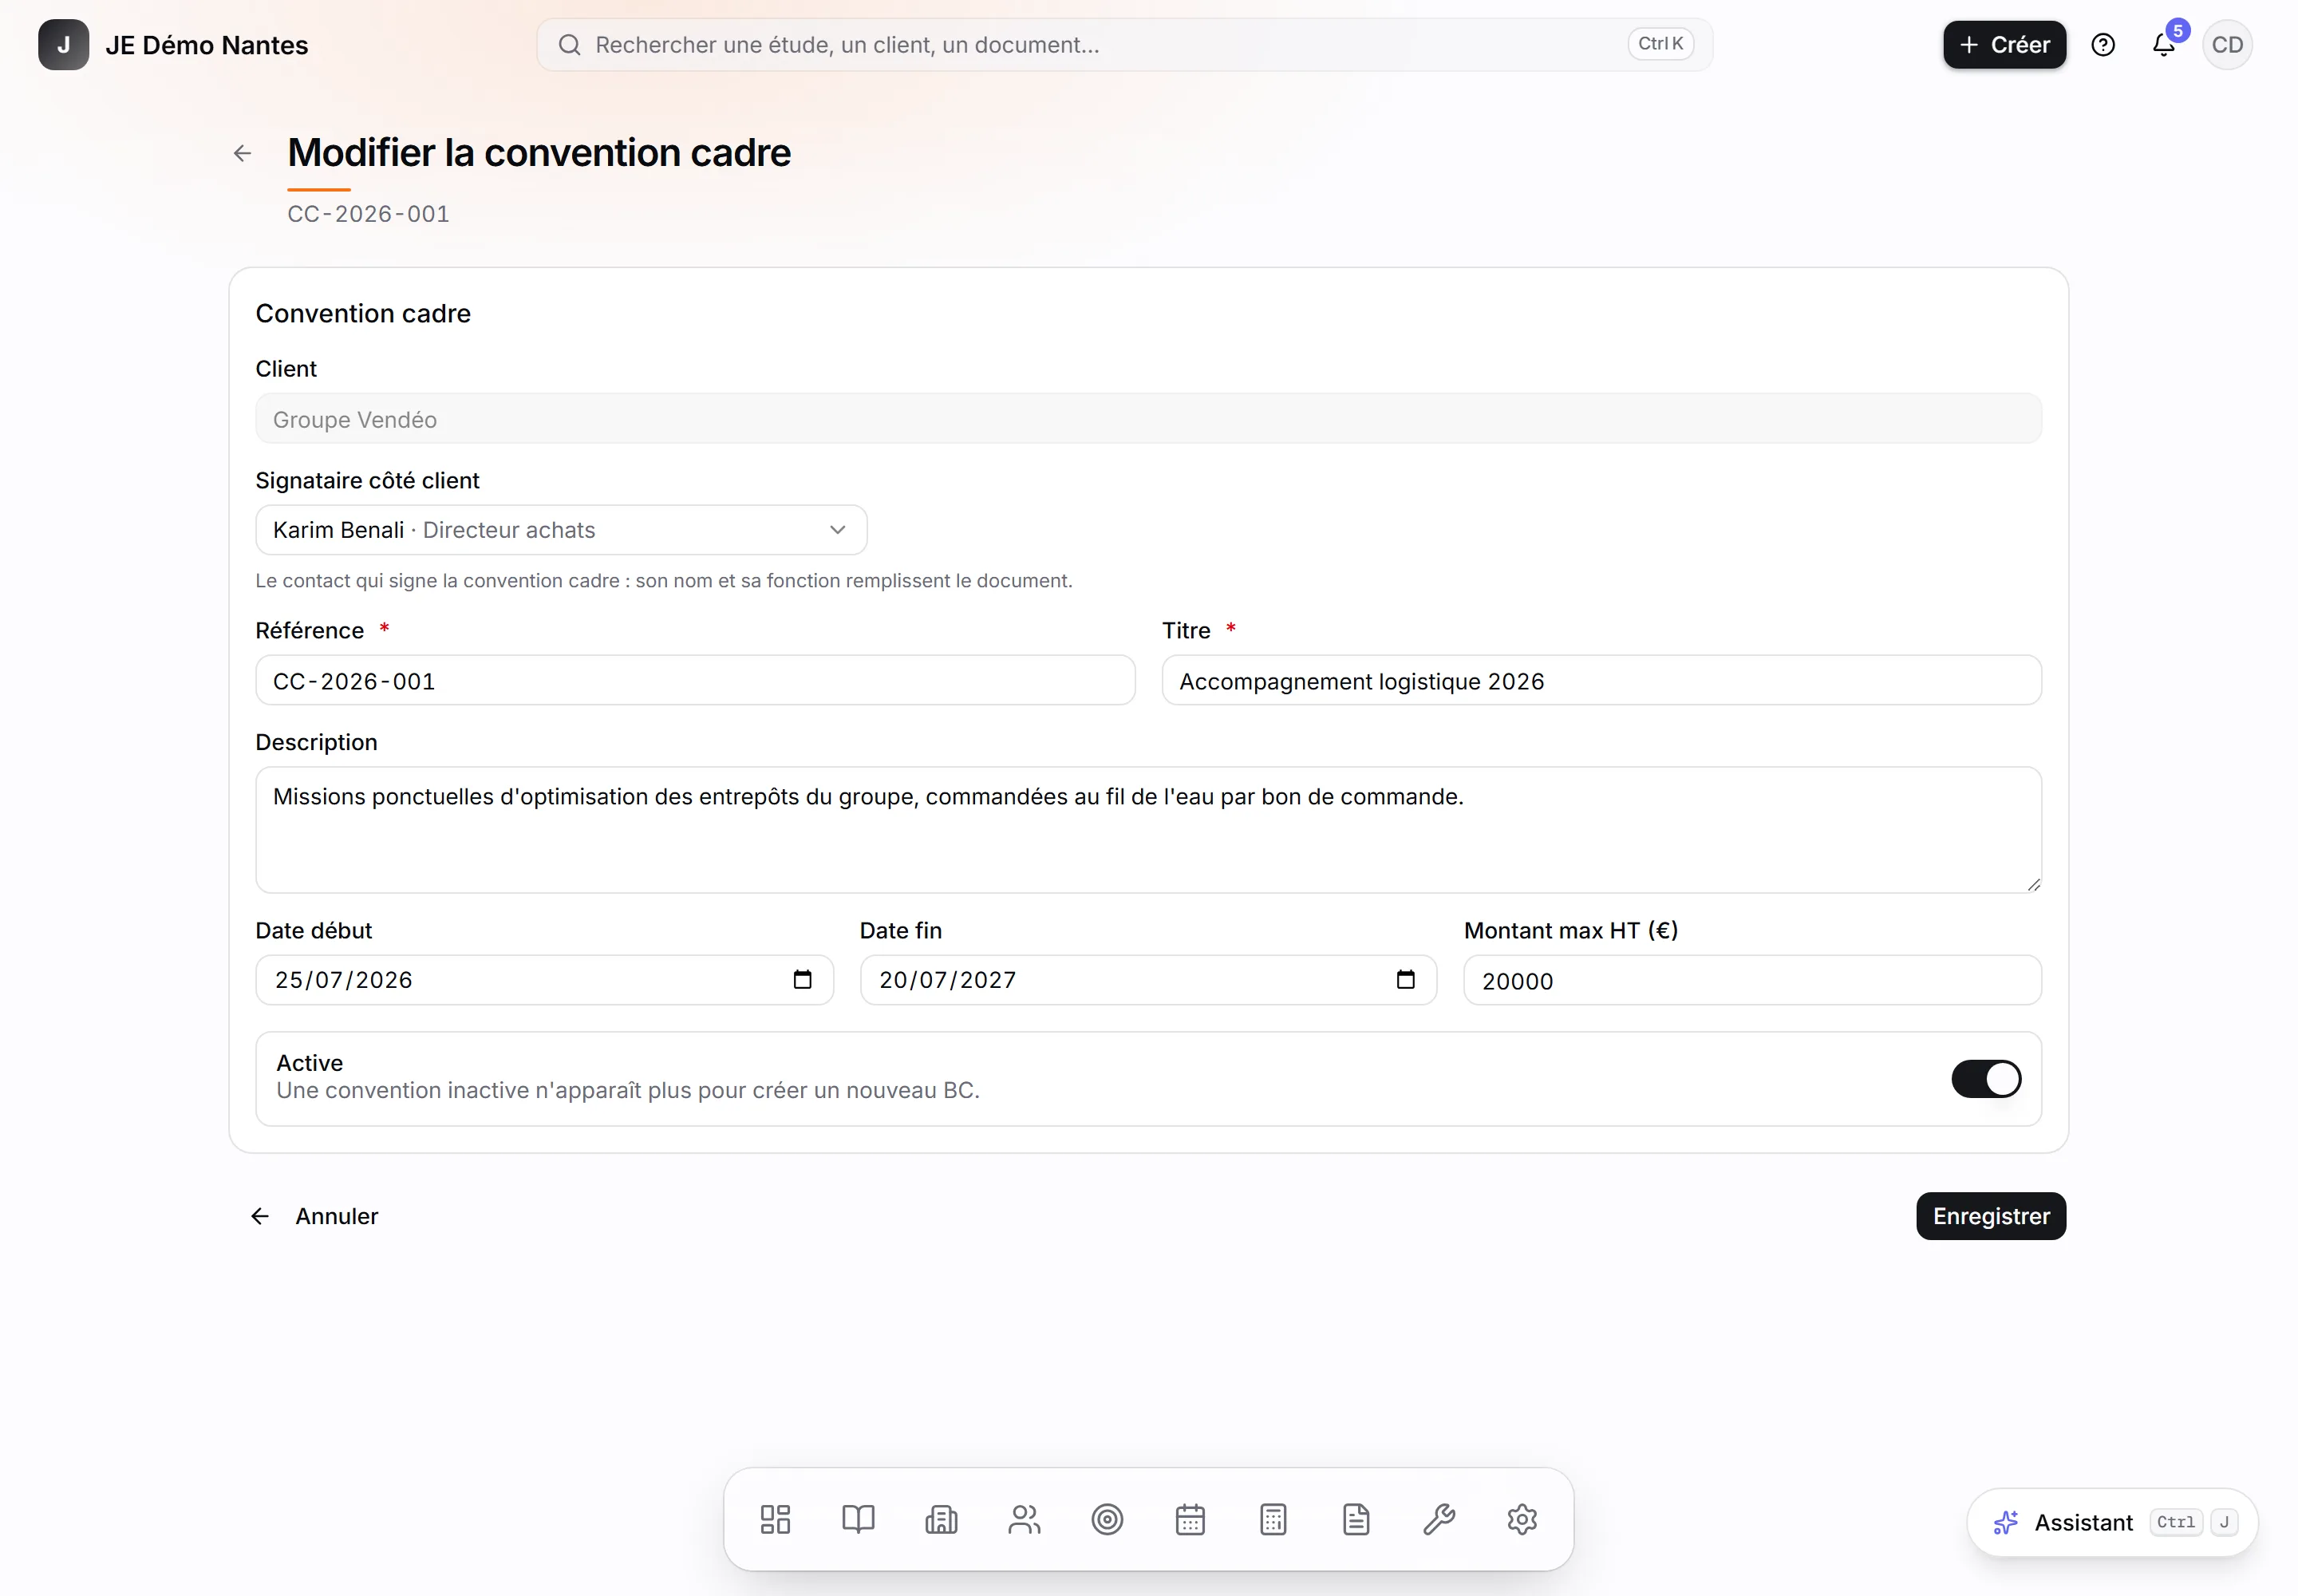Open notifications bell icon
Viewport: 2298px width, 1596px height.
[x=2163, y=45]
